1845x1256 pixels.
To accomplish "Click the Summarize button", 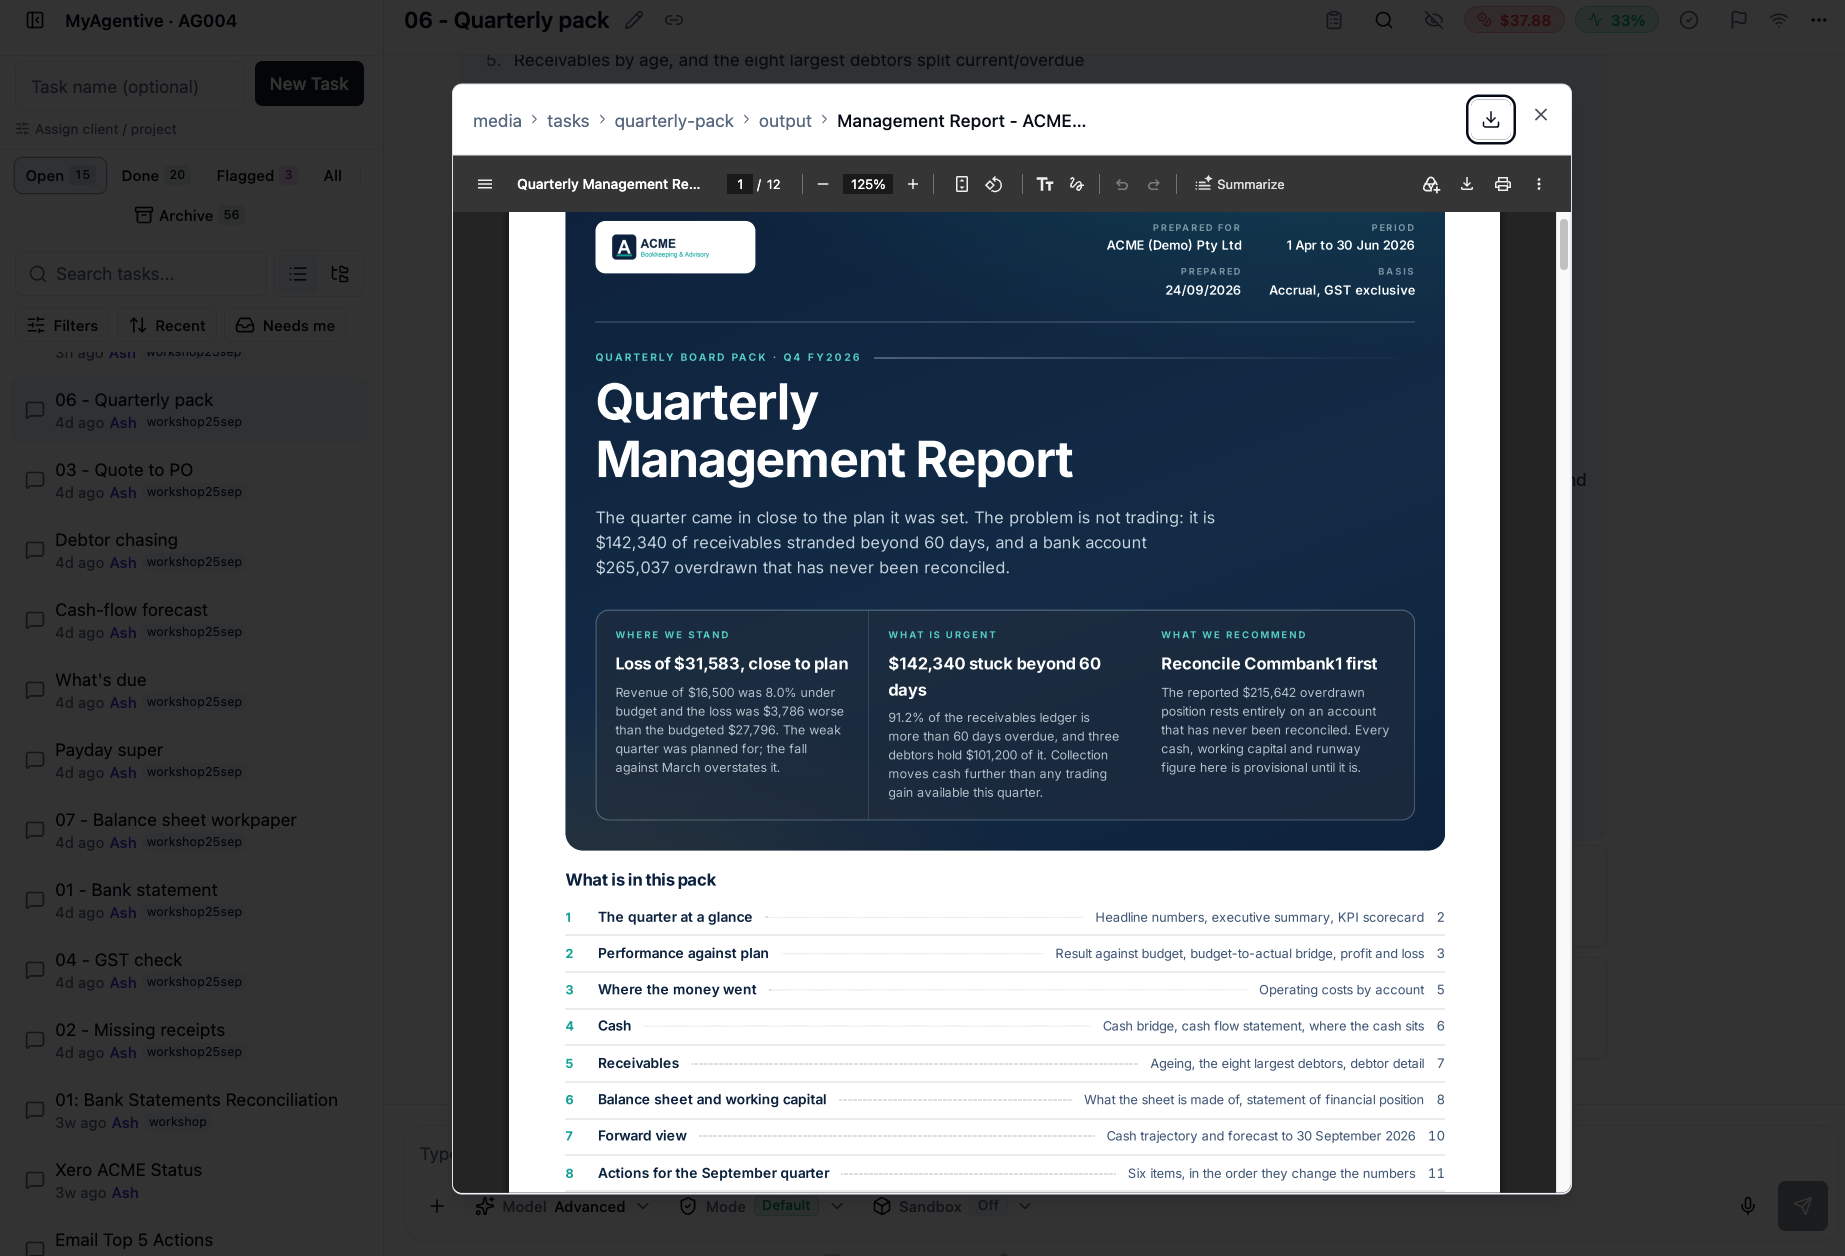I will pos(1239,184).
